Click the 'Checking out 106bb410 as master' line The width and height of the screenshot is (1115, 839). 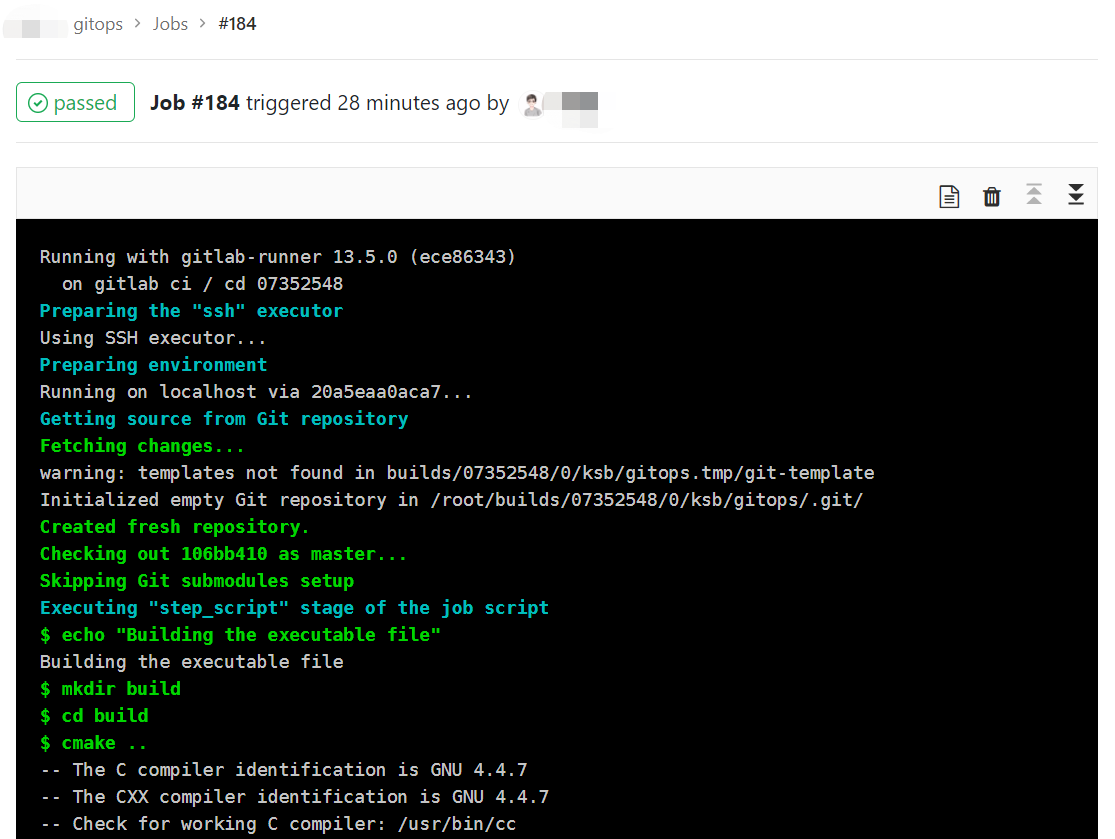point(223,554)
